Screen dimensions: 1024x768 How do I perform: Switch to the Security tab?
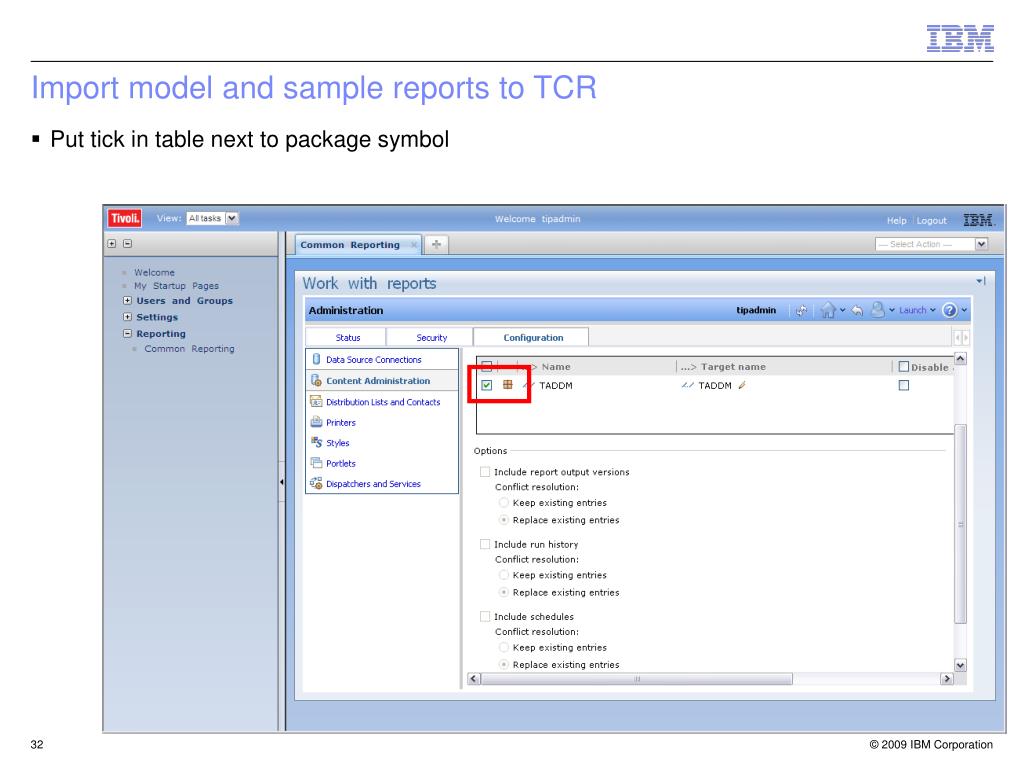coord(431,337)
